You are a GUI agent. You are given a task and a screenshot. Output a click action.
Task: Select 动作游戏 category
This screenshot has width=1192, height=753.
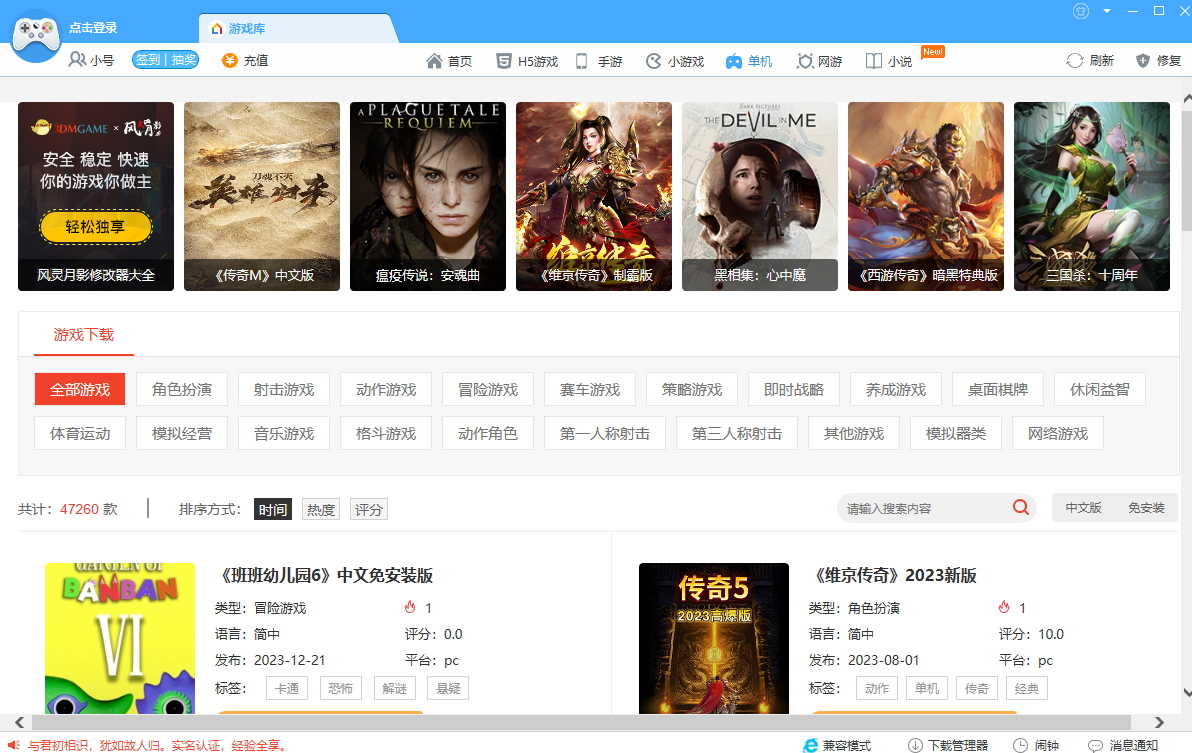[386, 389]
